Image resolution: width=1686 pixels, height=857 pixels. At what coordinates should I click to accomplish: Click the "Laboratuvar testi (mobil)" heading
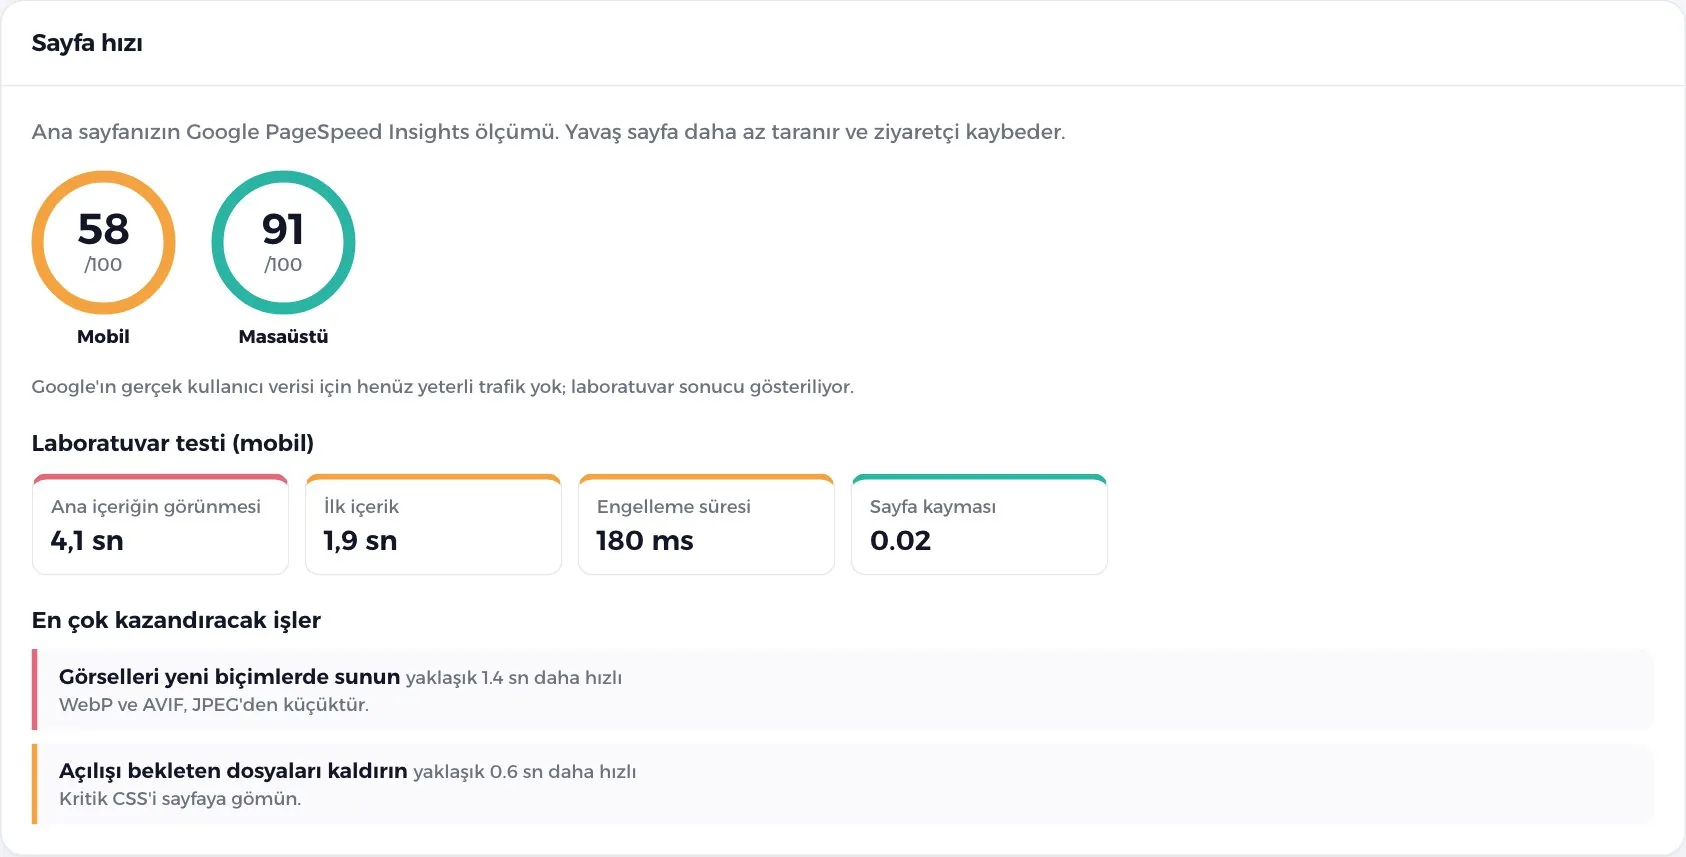point(172,443)
